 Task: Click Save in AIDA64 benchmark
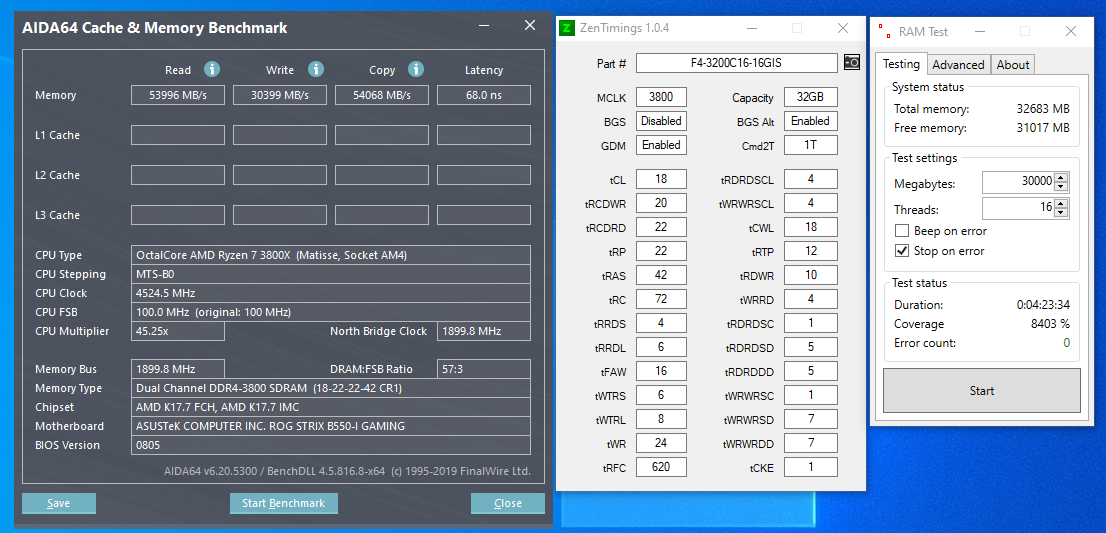click(x=59, y=503)
